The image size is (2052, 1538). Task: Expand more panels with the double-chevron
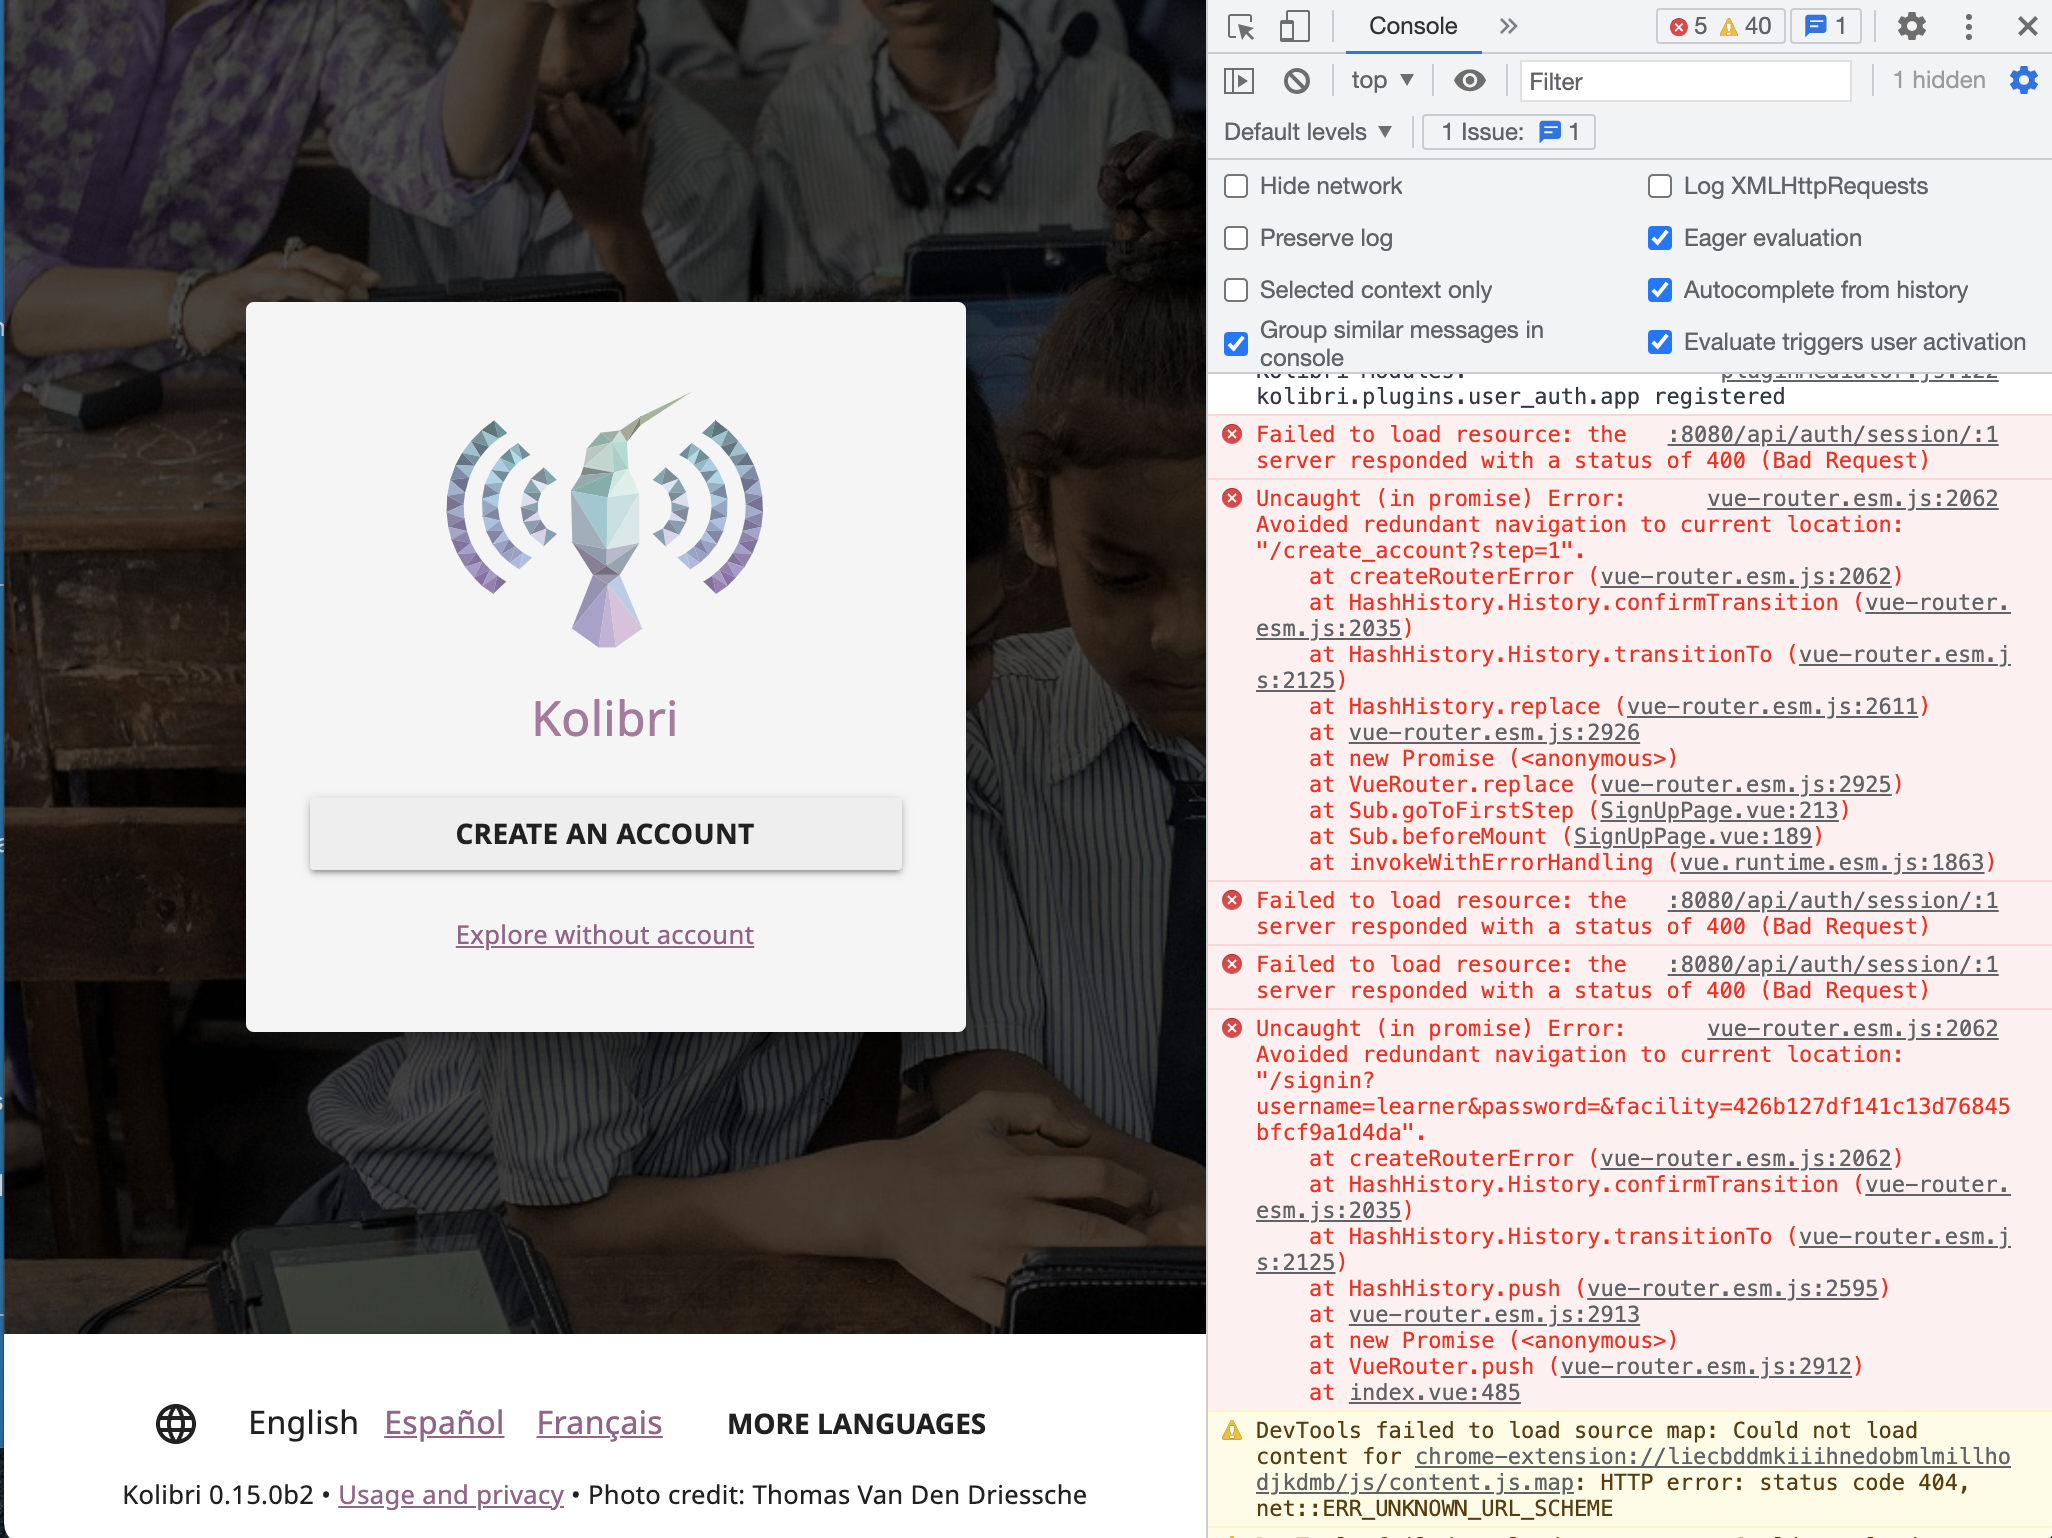(1507, 26)
